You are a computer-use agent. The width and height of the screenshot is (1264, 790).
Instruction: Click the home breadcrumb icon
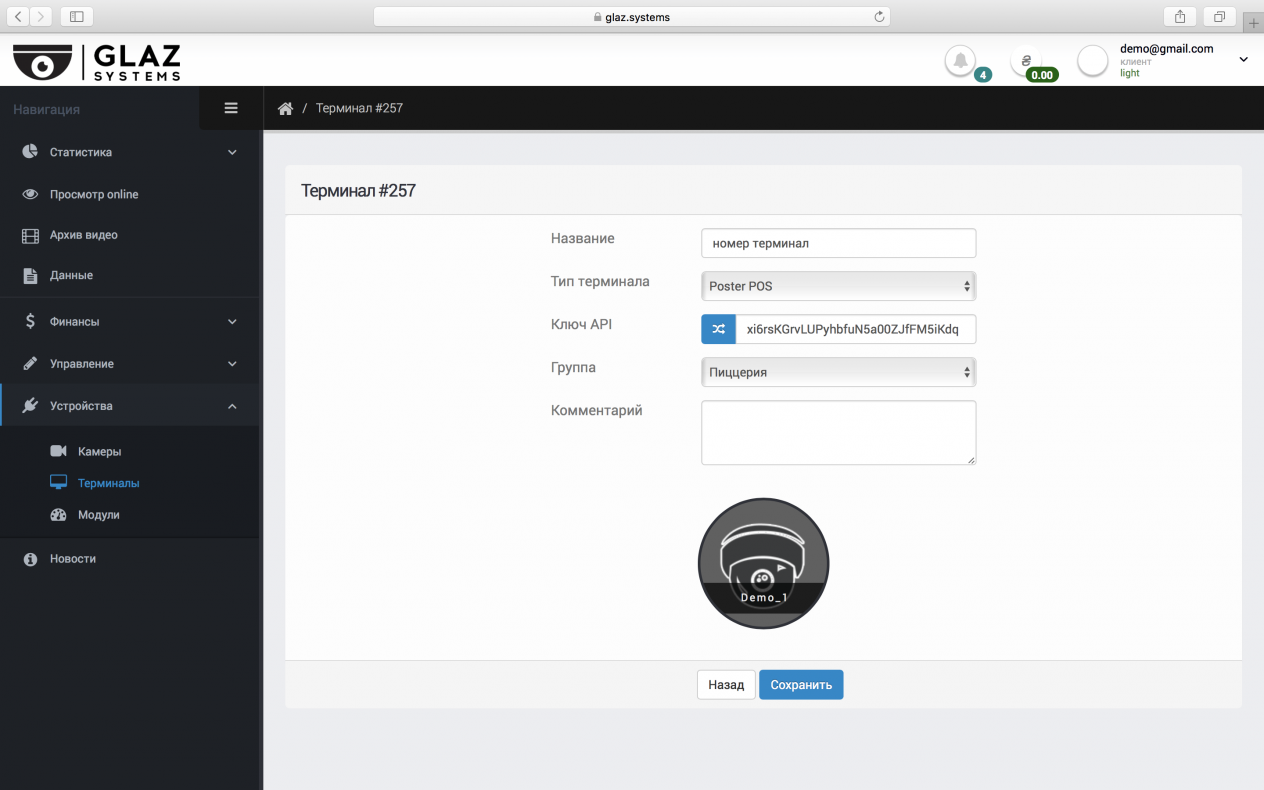[285, 108]
